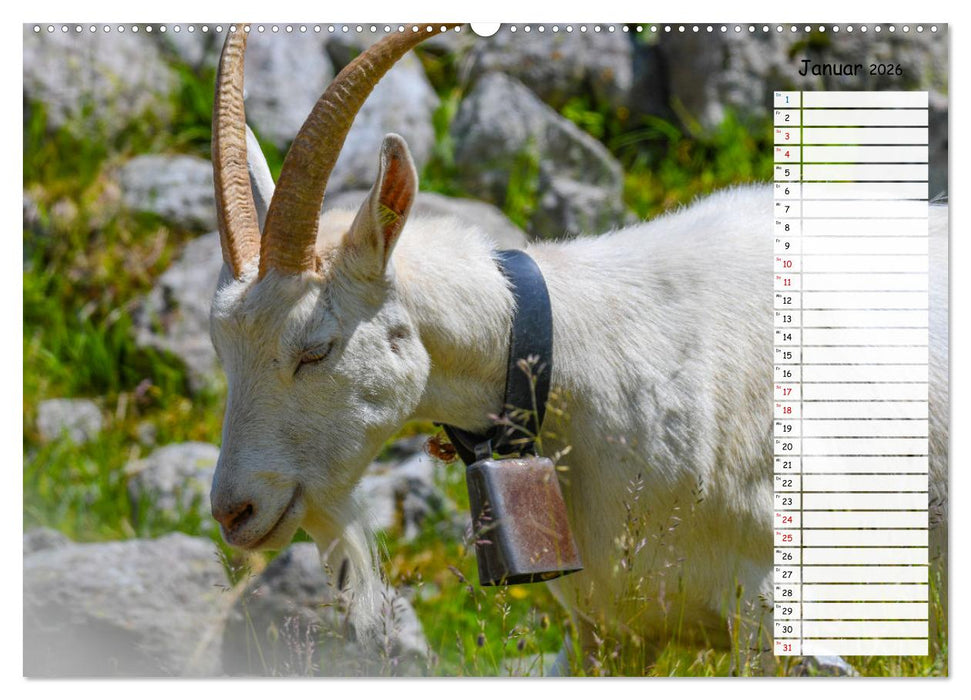Screen dimensions: 971x700
Task: Select date cell 1 marked "Do"
Action: [787, 100]
